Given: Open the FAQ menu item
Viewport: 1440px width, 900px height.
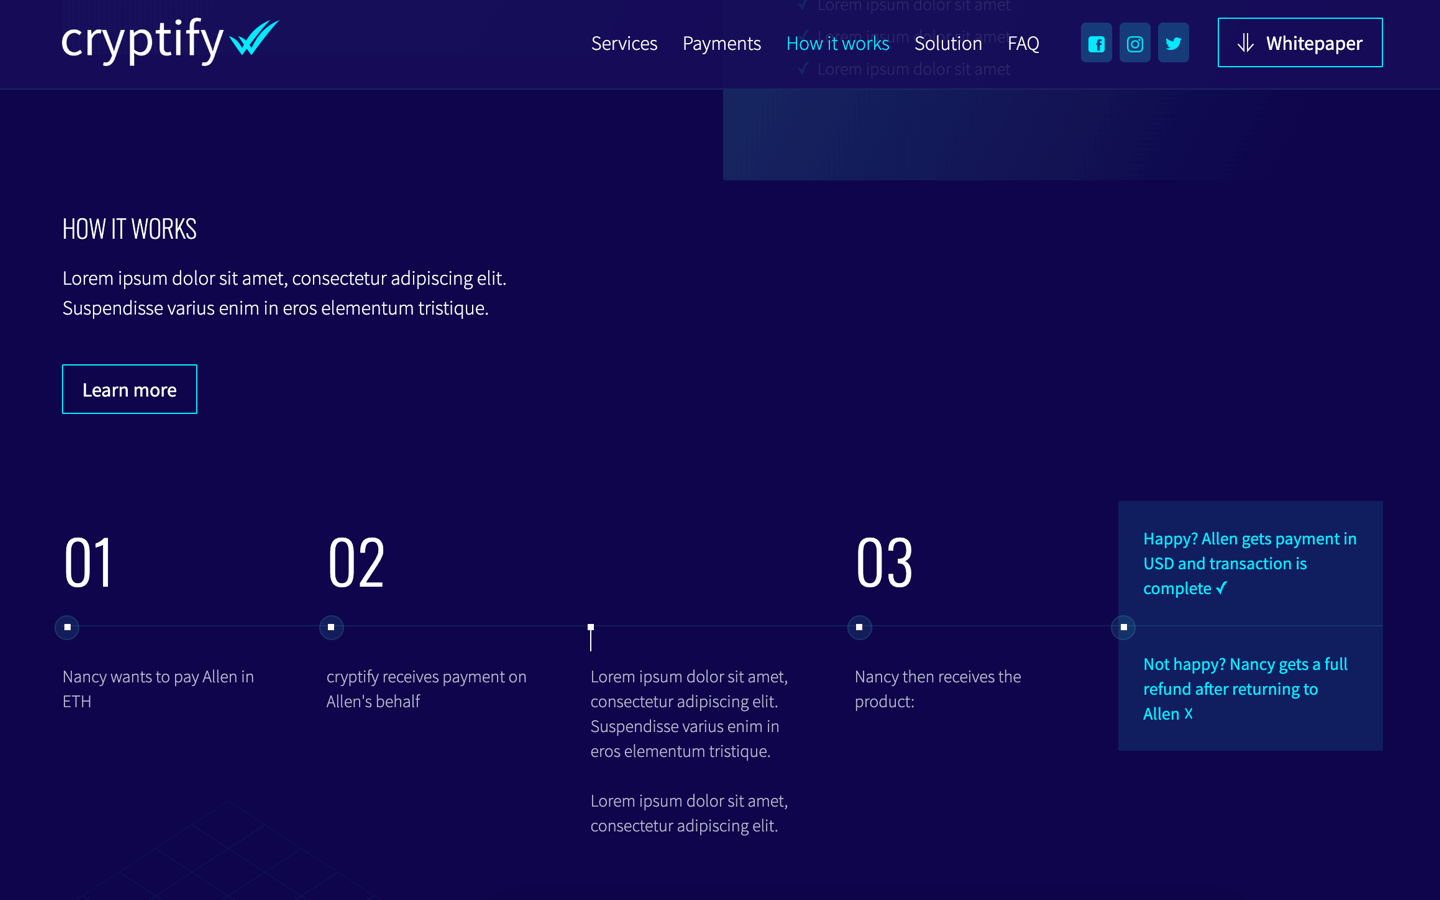Looking at the screenshot, I should [1023, 43].
